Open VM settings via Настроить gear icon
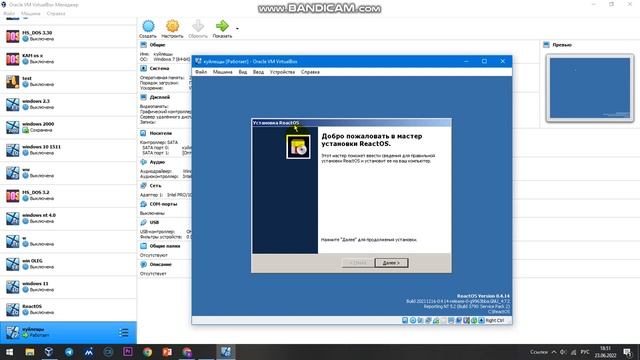The height and width of the screenshot is (360, 640). click(x=172, y=26)
